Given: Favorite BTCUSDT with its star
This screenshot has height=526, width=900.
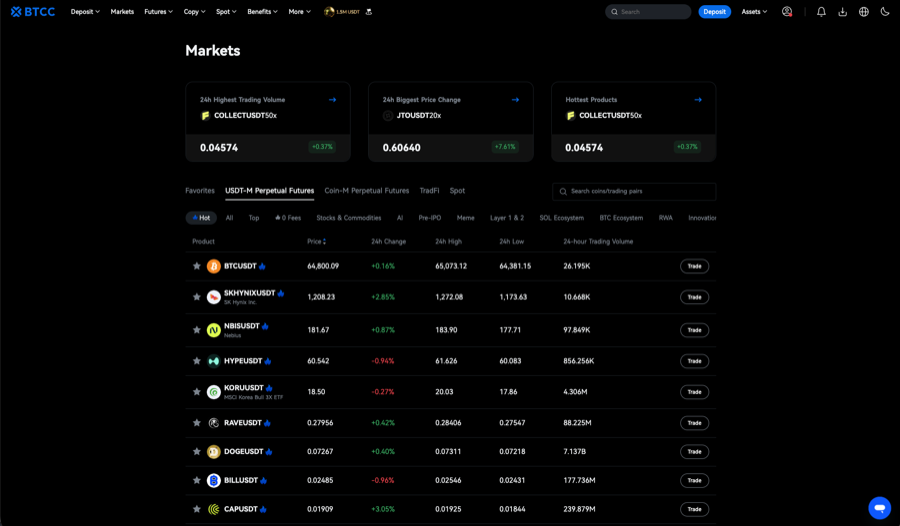Looking at the screenshot, I should tap(197, 266).
